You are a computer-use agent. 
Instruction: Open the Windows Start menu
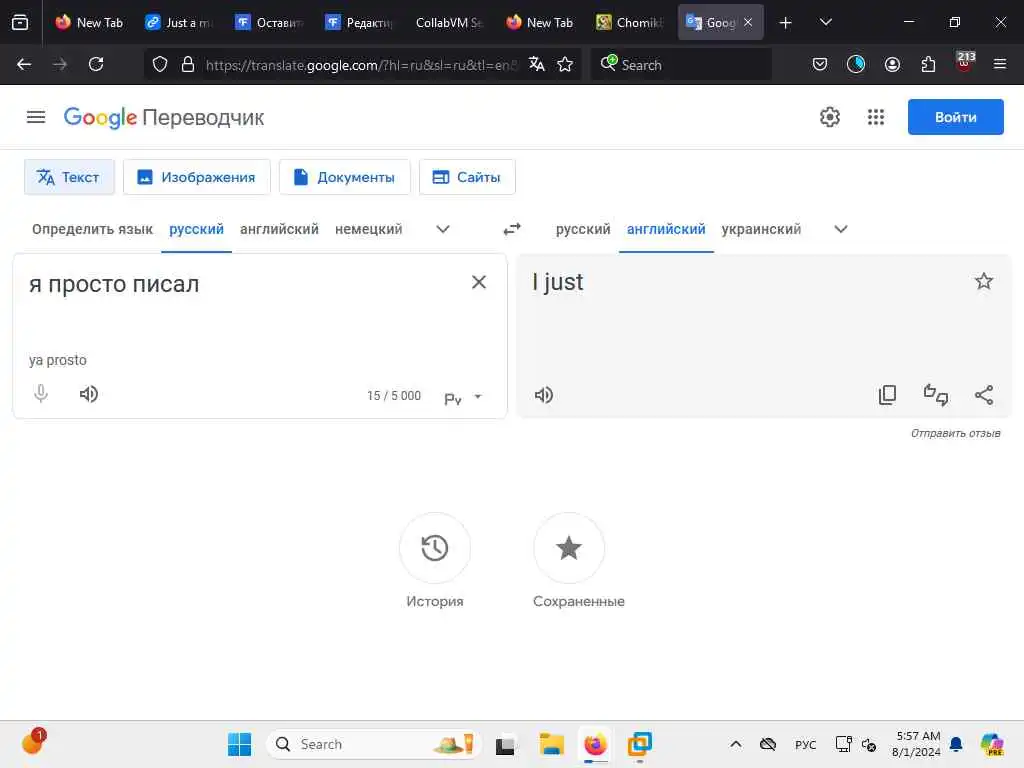pyautogui.click(x=239, y=744)
